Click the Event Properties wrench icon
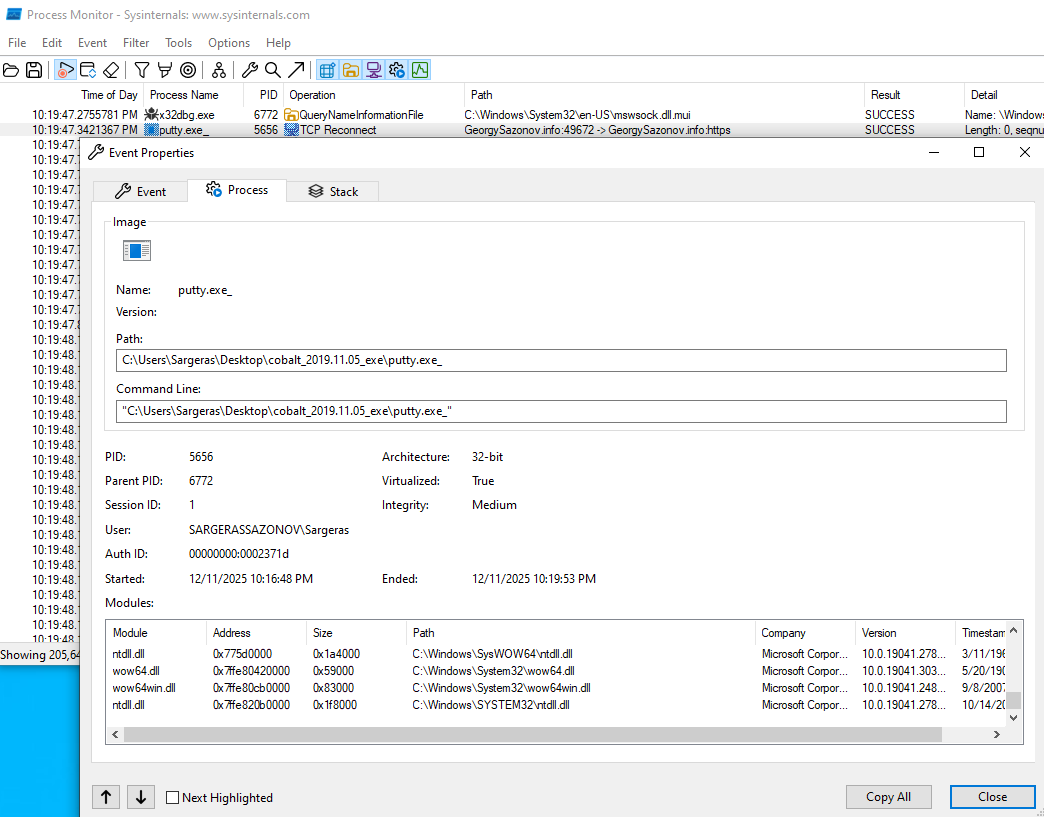 click(249, 69)
